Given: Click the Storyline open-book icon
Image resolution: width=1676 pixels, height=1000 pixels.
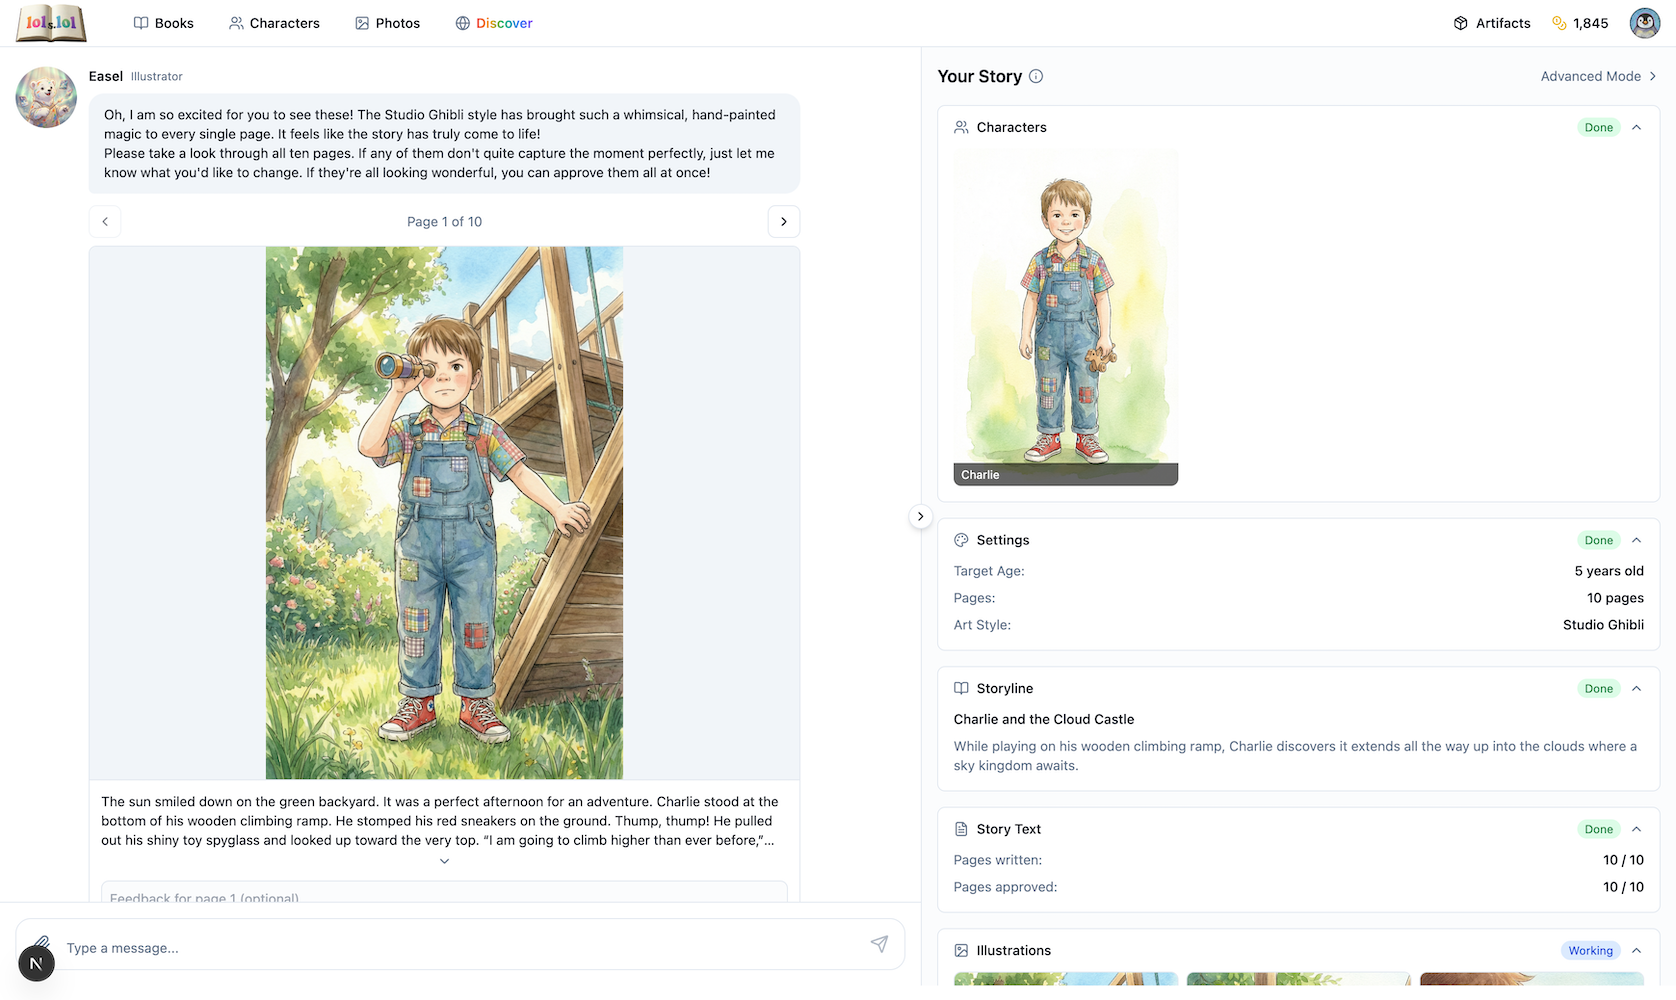Looking at the screenshot, I should (961, 688).
